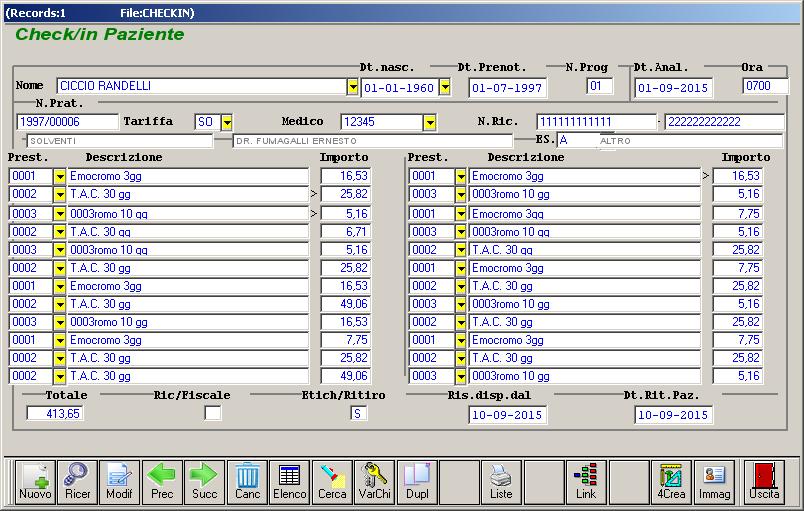Go to previous record with Prec
This screenshot has height=511, width=804.
pyautogui.click(x=162, y=482)
